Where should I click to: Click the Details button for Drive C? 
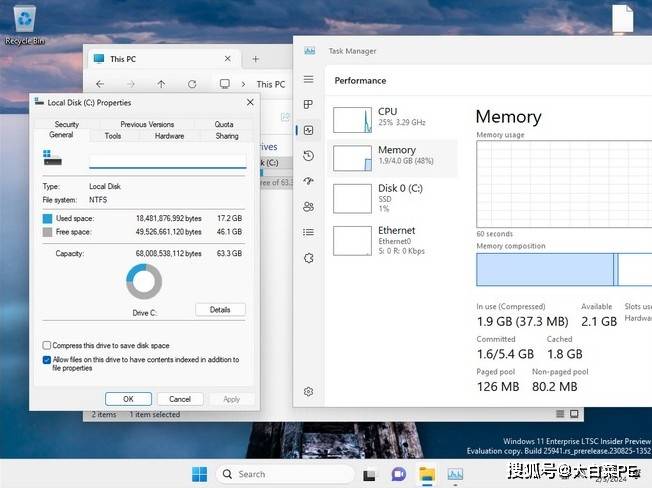click(x=220, y=310)
